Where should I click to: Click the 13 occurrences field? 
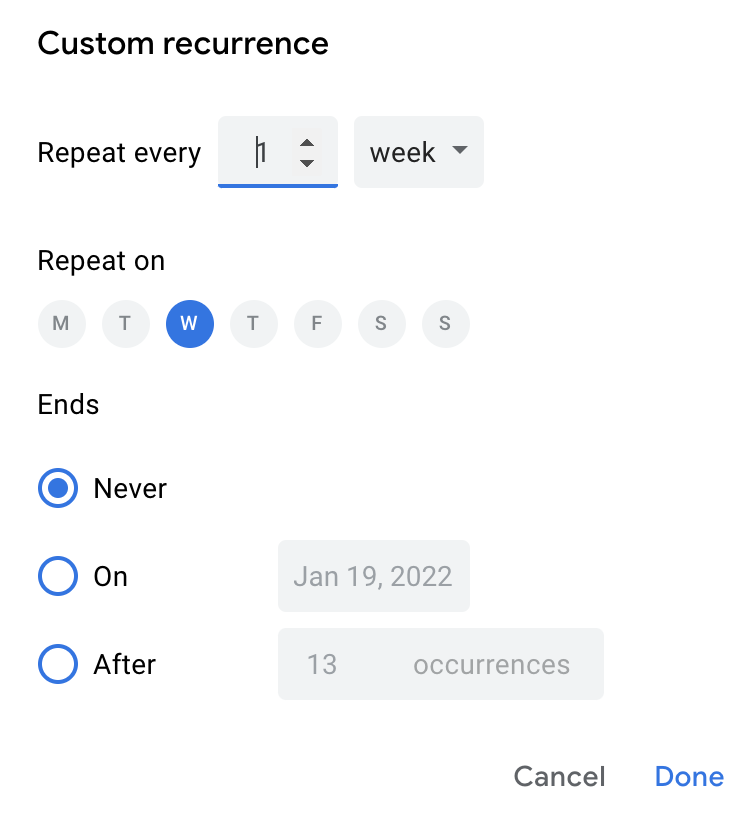coord(440,664)
